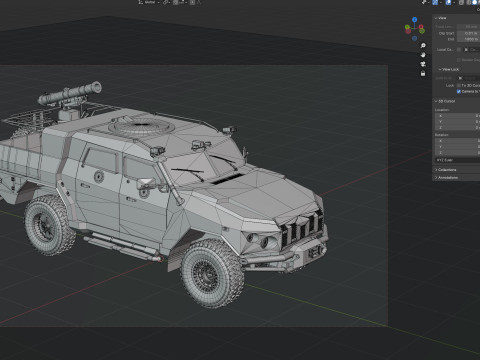
Task: Click the Focal Length value field
Action: [x=468, y=27]
